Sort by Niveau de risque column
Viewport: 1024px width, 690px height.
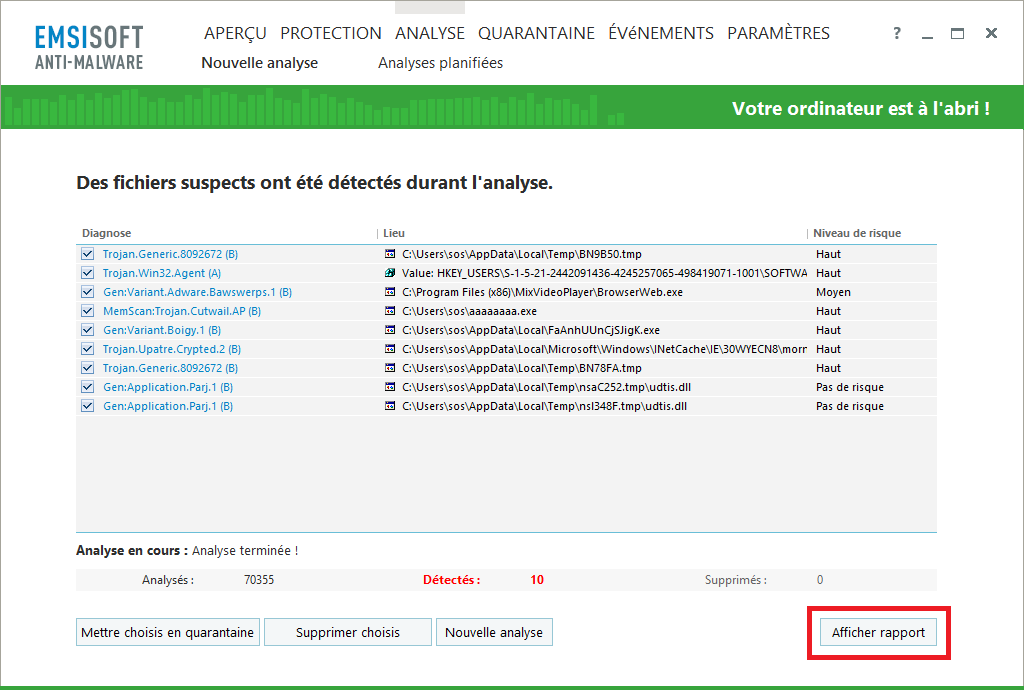pos(856,233)
